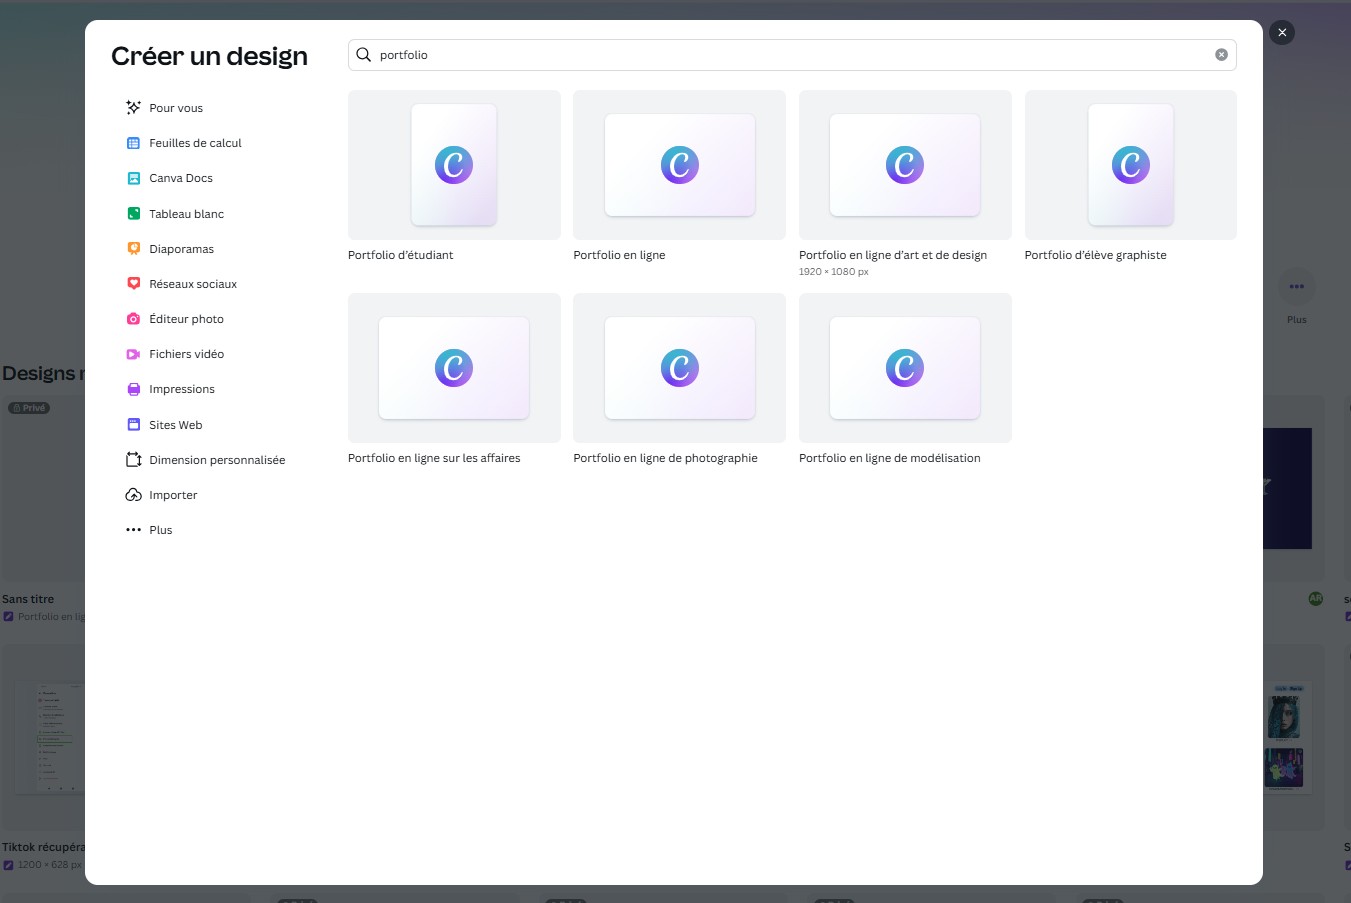Click the Portfolio d'étudiant caption text

coord(400,255)
